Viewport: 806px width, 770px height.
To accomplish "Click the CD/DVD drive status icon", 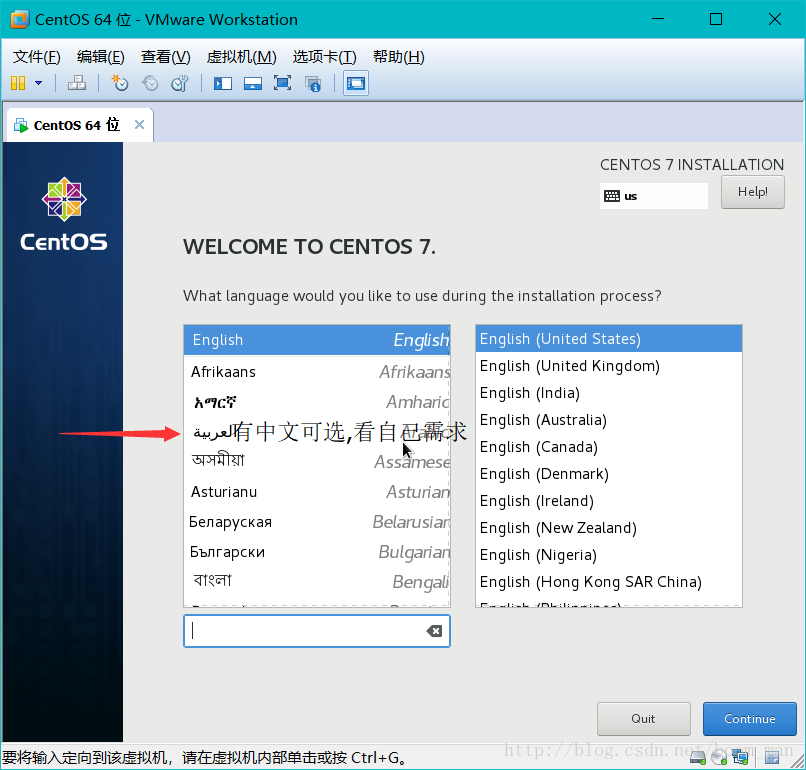I will tap(719, 757).
